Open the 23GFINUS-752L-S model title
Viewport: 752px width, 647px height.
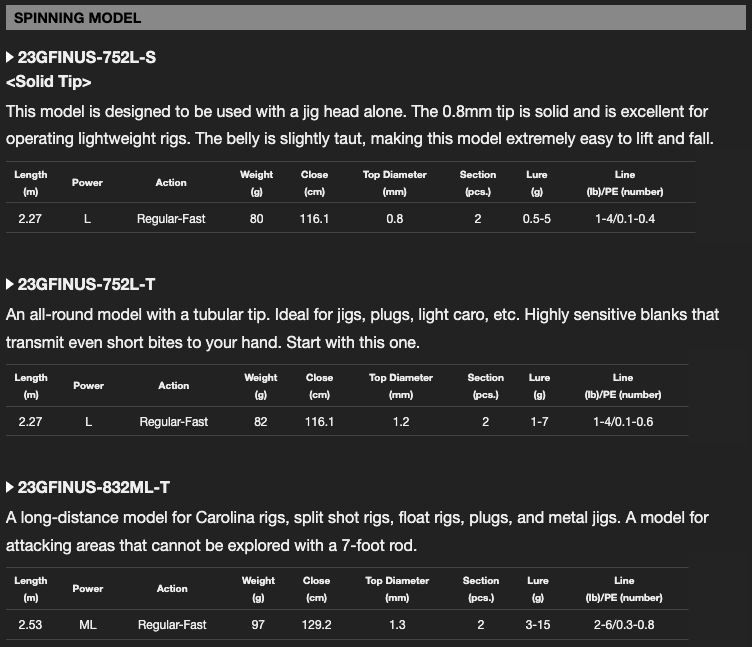[87, 58]
